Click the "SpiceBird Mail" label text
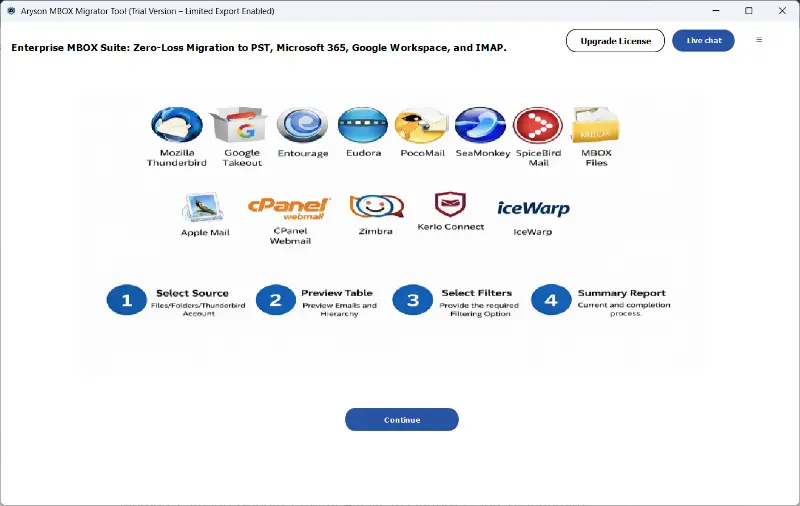This screenshot has width=800, height=506. pyautogui.click(x=538, y=158)
